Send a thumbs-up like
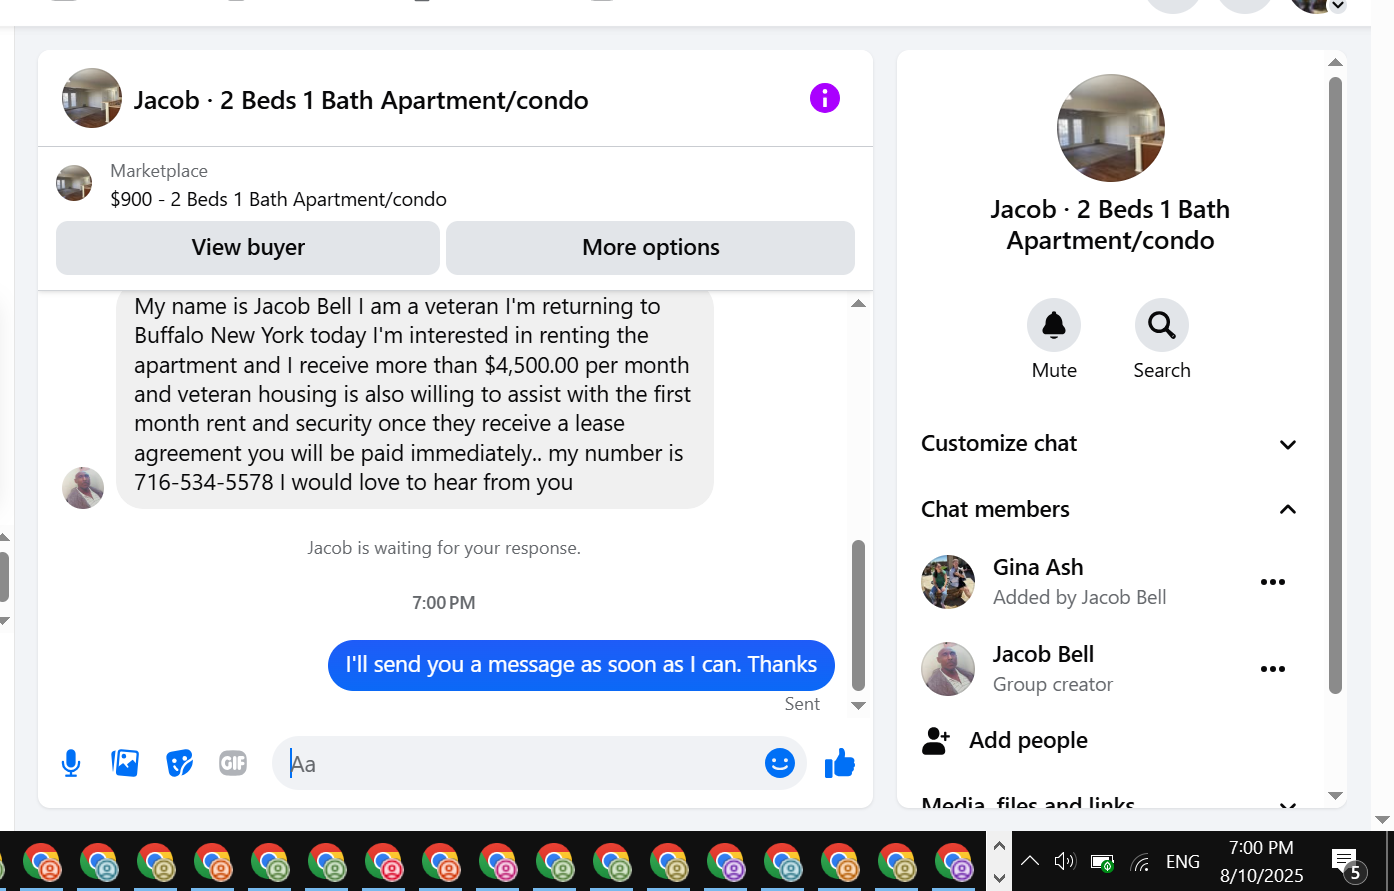The height and width of the screenshot is (891, 1394). click(x=840, y=763)
